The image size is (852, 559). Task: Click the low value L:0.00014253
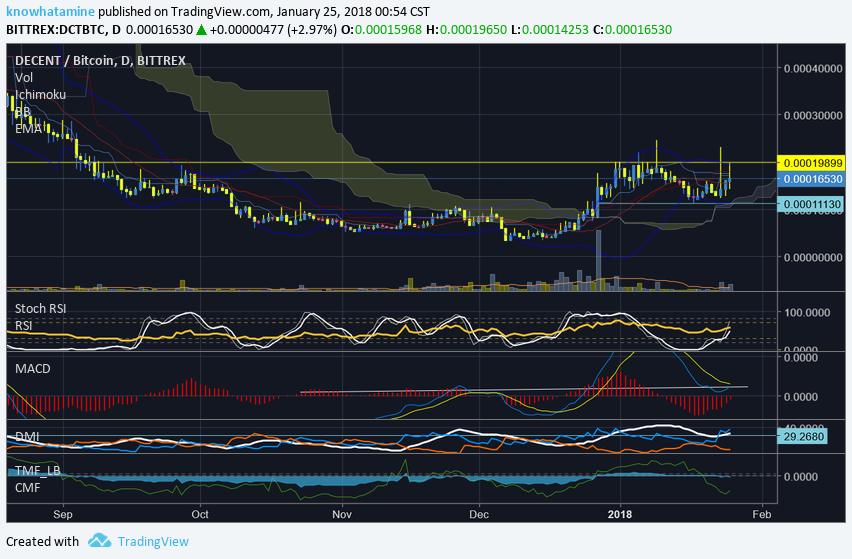point(549,30)
